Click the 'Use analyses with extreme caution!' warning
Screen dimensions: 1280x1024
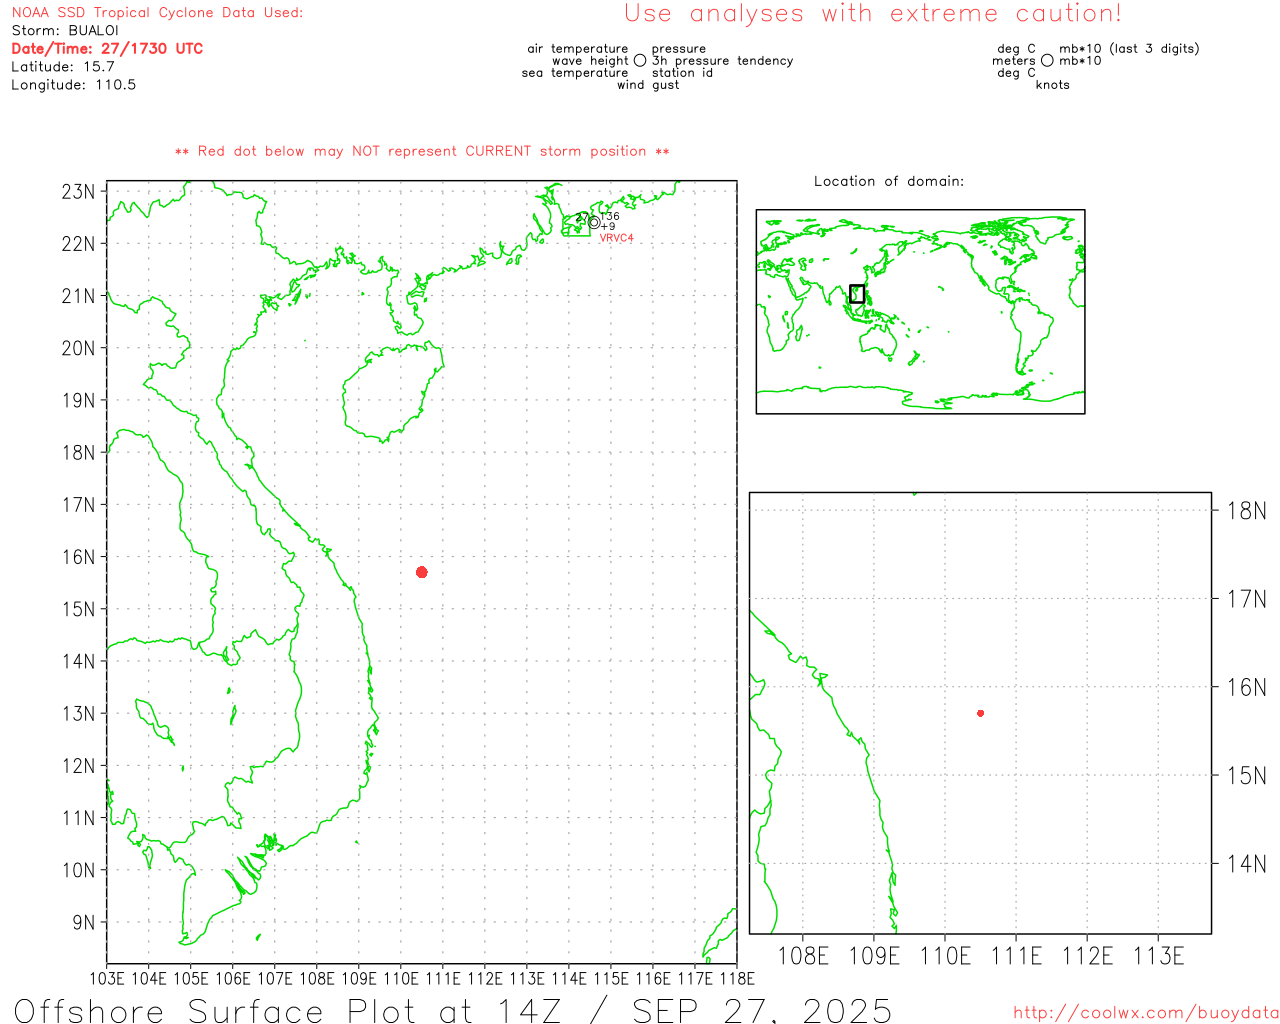click(873, 14)
